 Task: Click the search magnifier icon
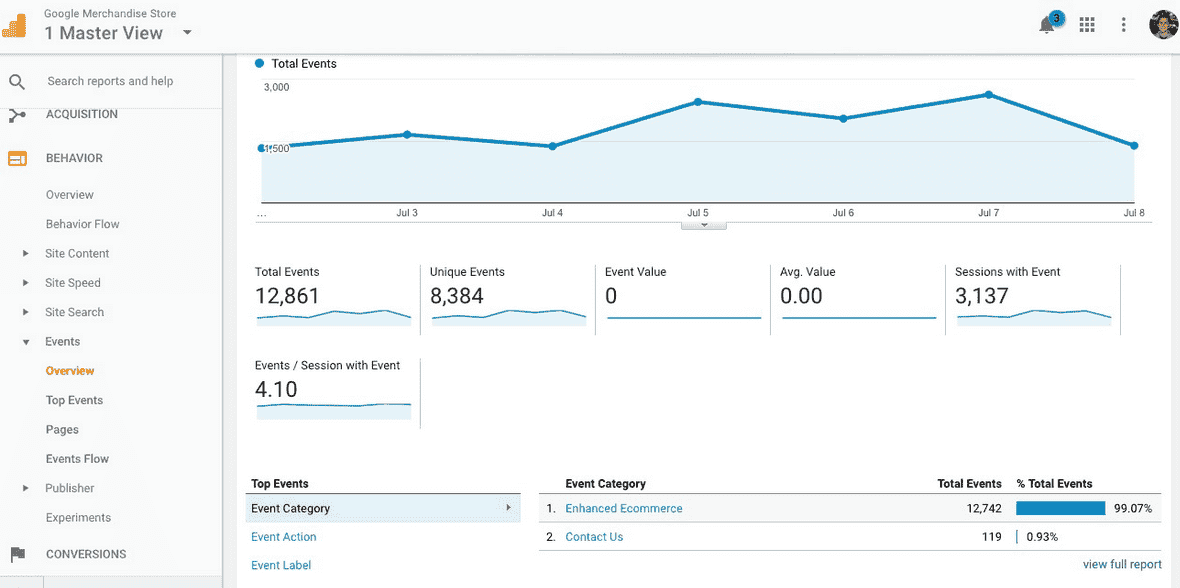17,82
